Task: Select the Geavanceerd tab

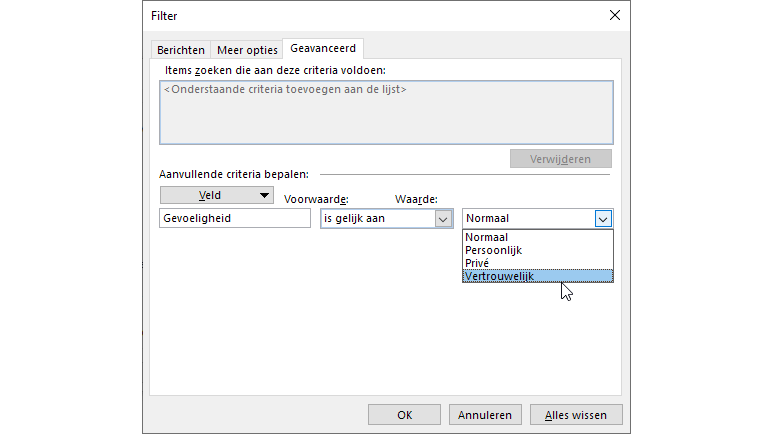Action: click(x=323, y=48)
